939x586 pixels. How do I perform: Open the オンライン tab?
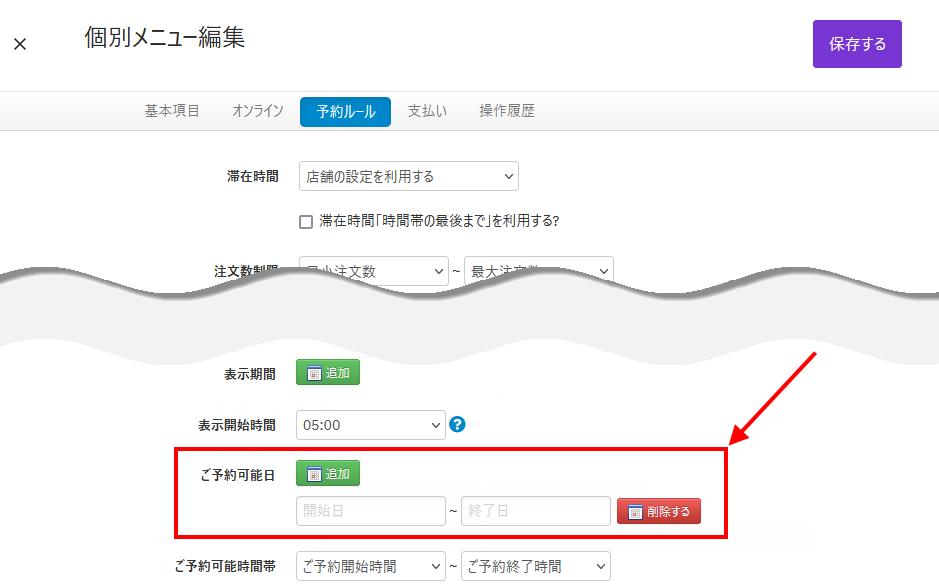pos(258,111)
